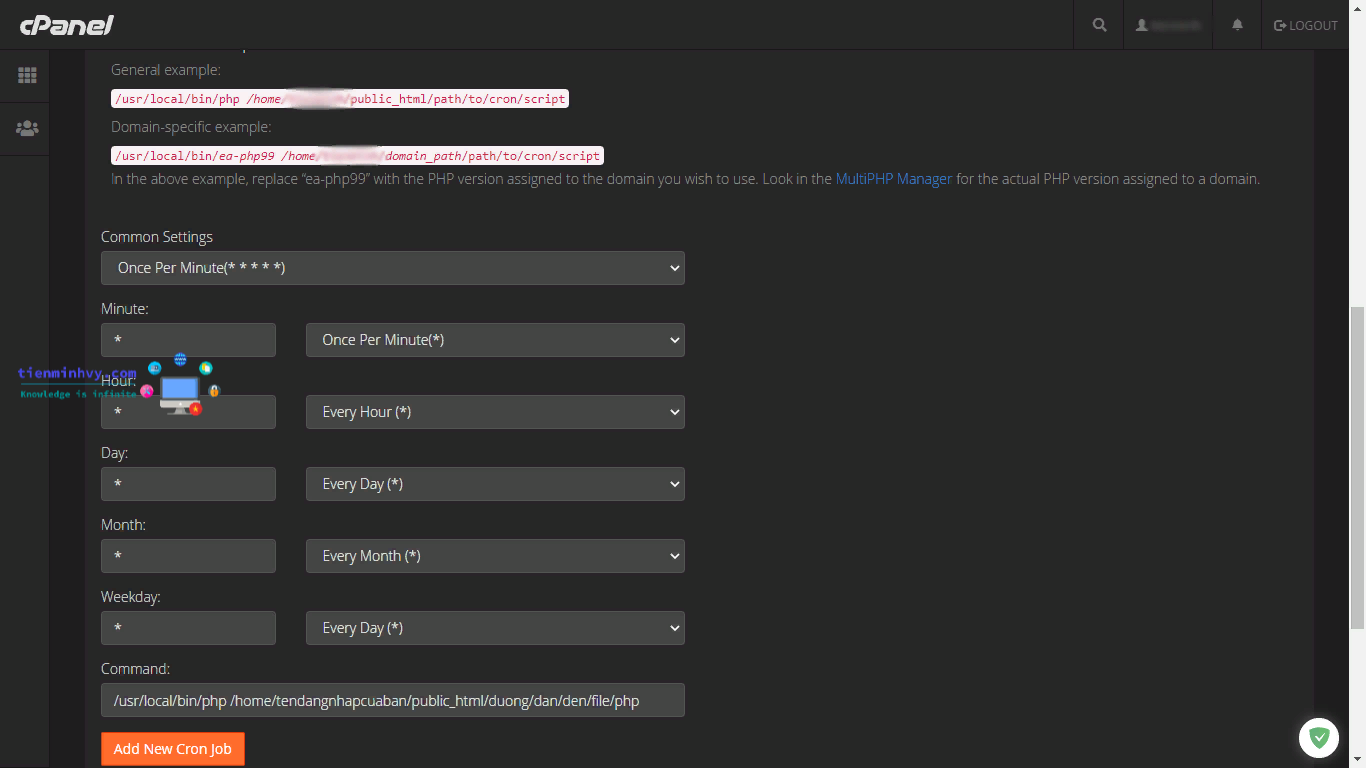Focus the Month text field

(x=188, y=556)
